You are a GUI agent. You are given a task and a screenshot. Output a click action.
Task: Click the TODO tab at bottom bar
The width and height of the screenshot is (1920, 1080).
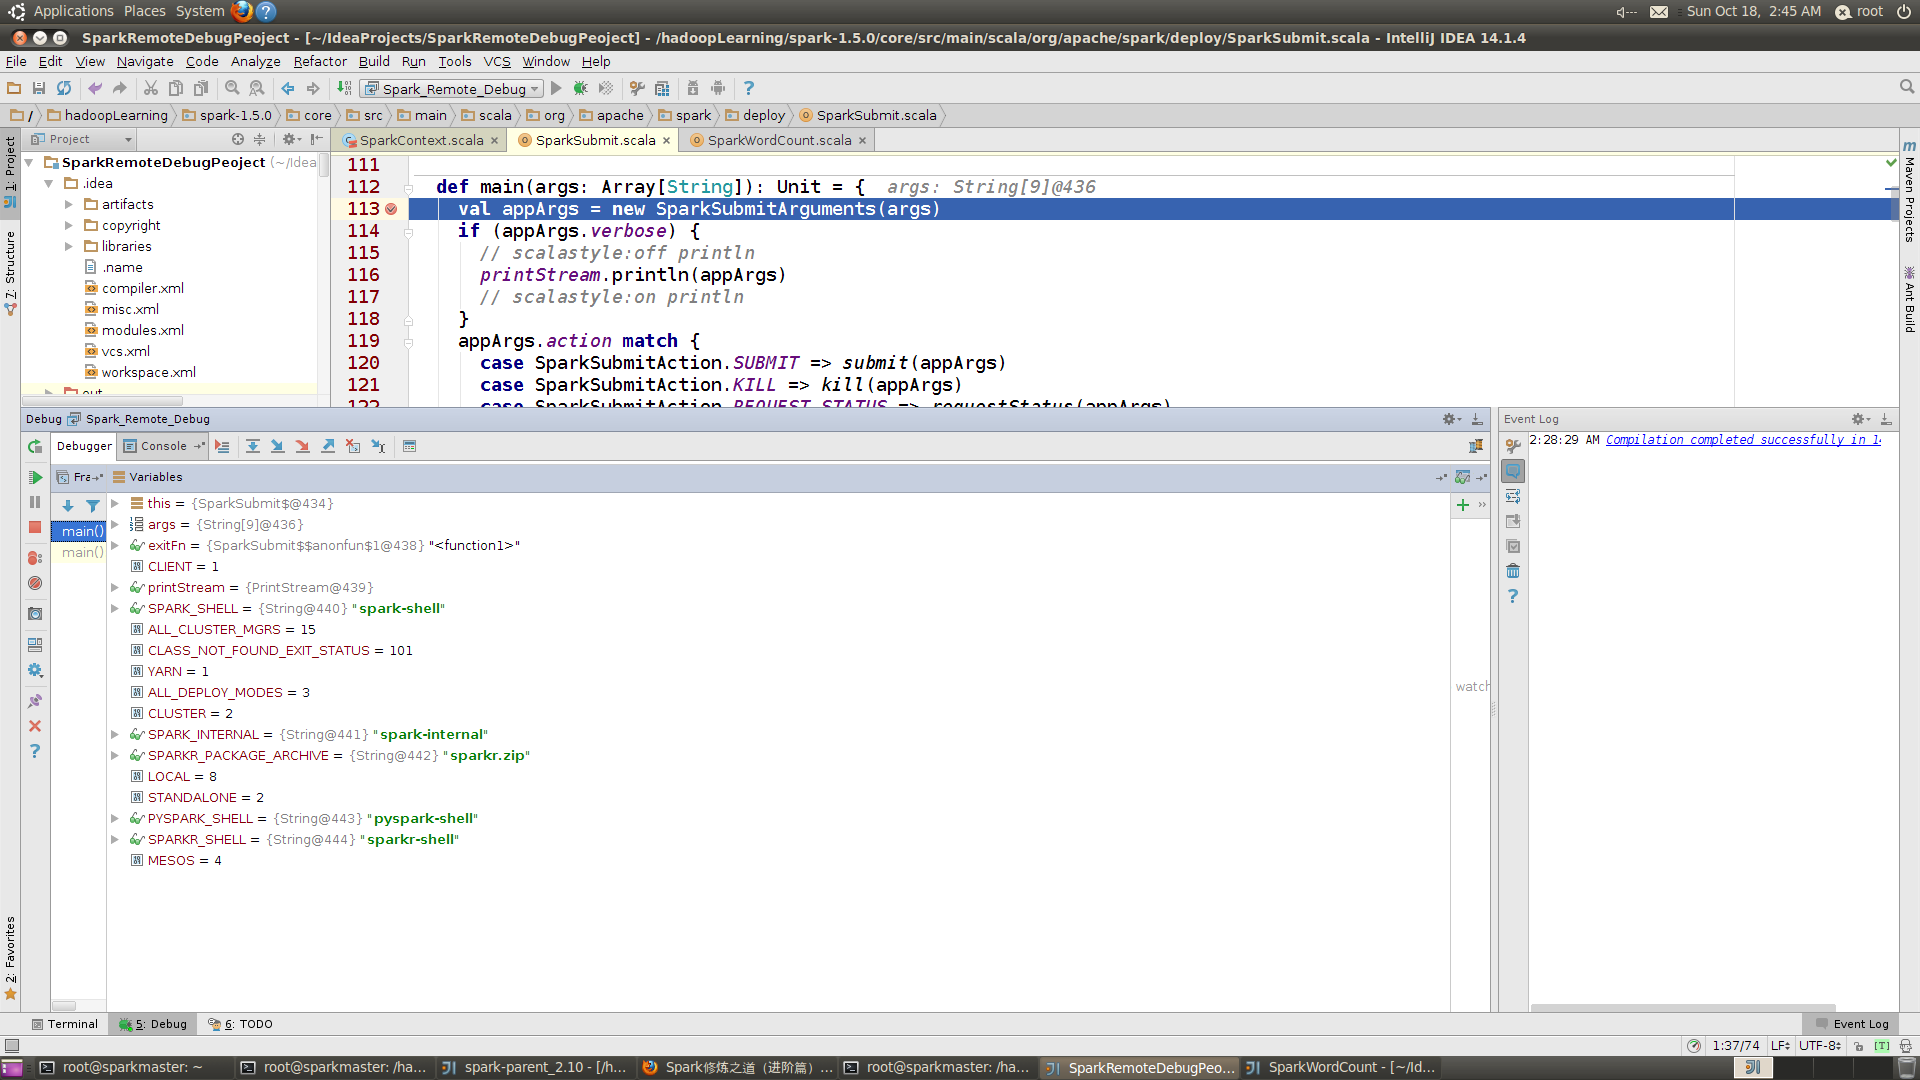pyautogui.click(x=249, y=1023)
